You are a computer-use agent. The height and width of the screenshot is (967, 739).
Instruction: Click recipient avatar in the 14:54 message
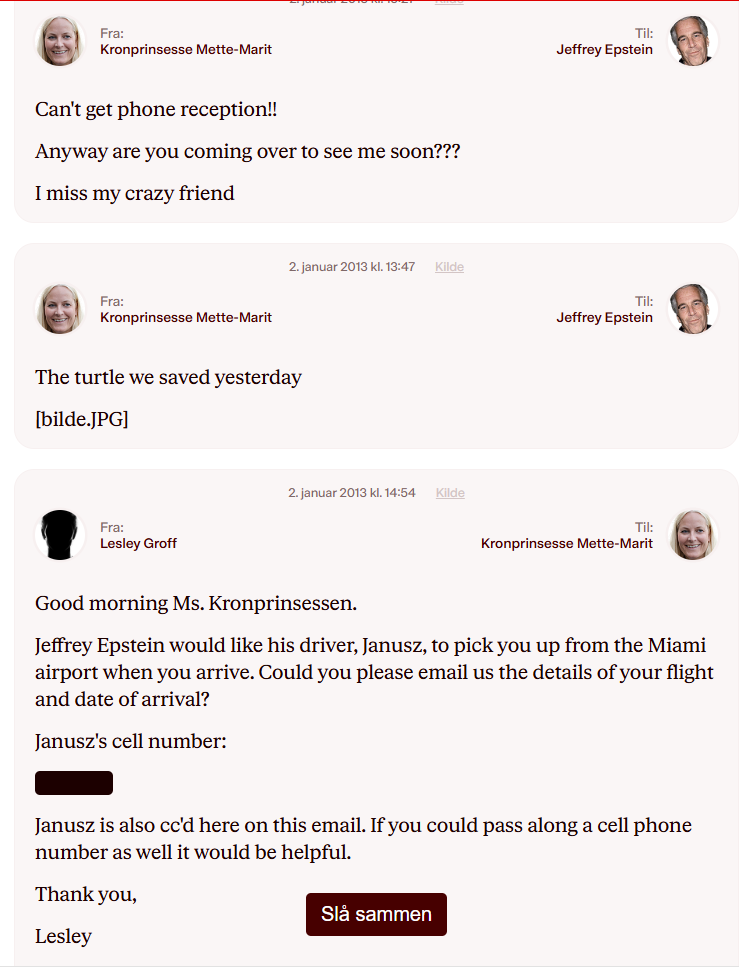coord(692,535)
